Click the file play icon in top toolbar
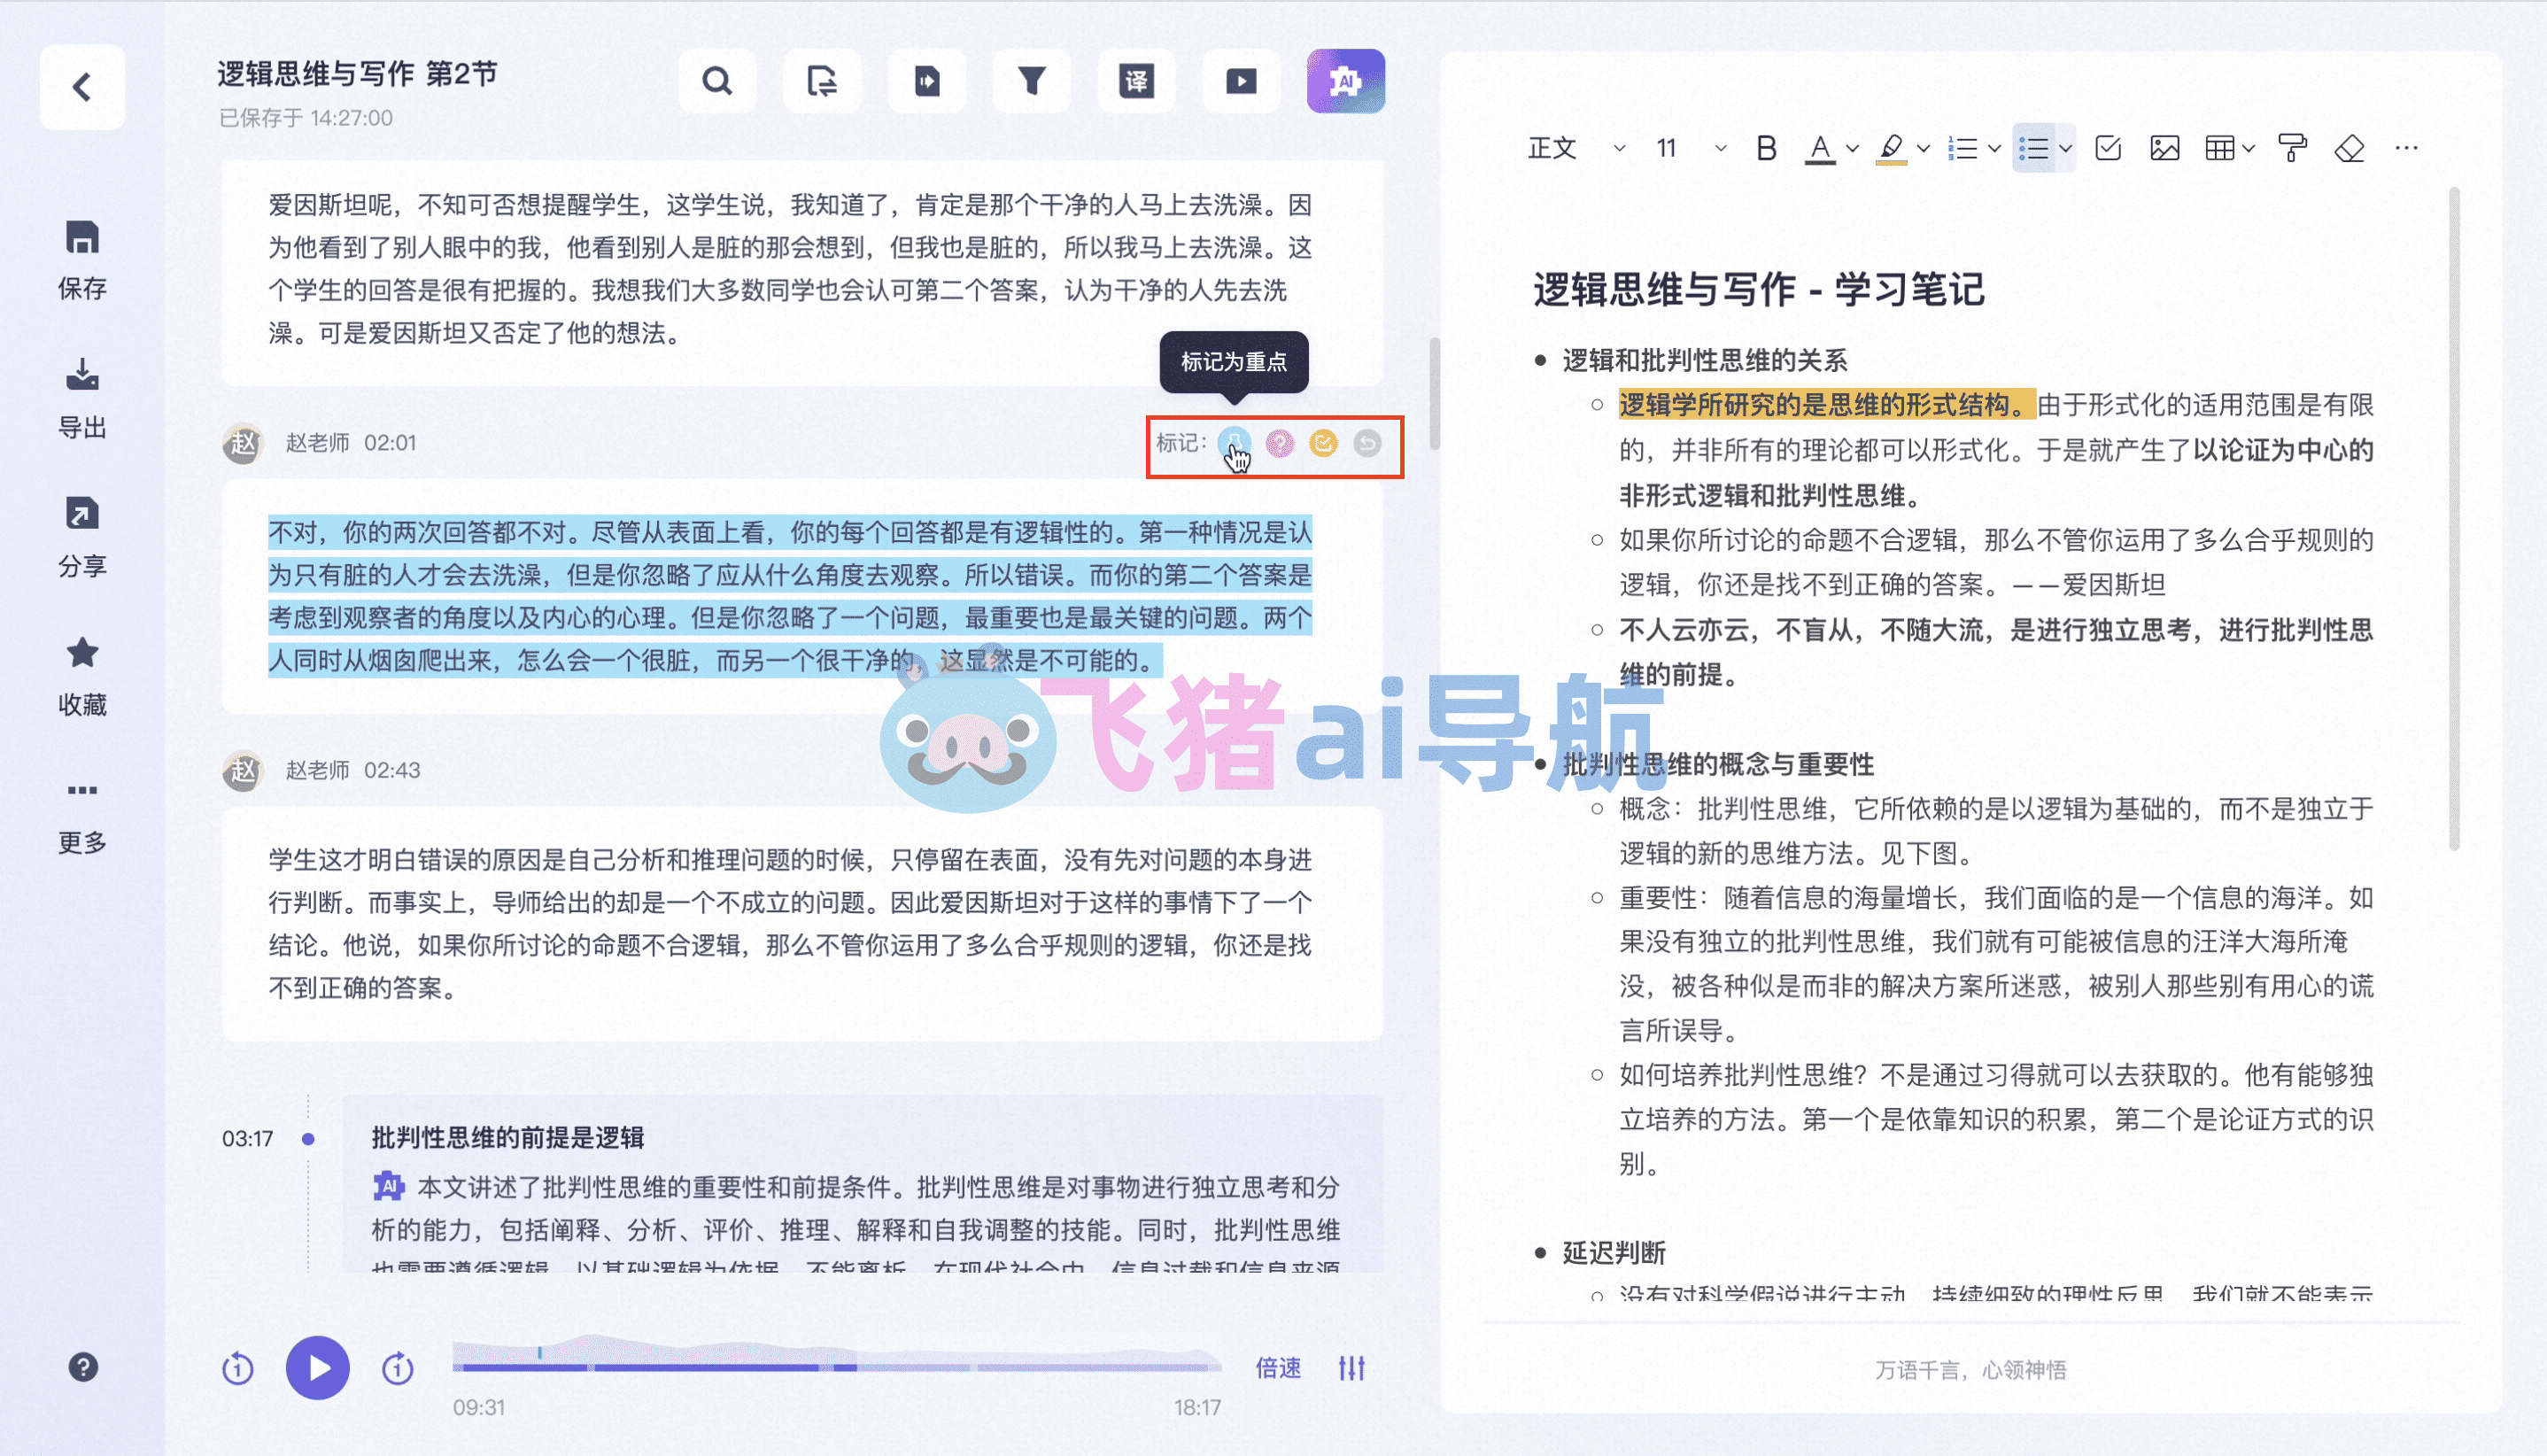This screenshot has width=2547, height=1456. [927, 81]
